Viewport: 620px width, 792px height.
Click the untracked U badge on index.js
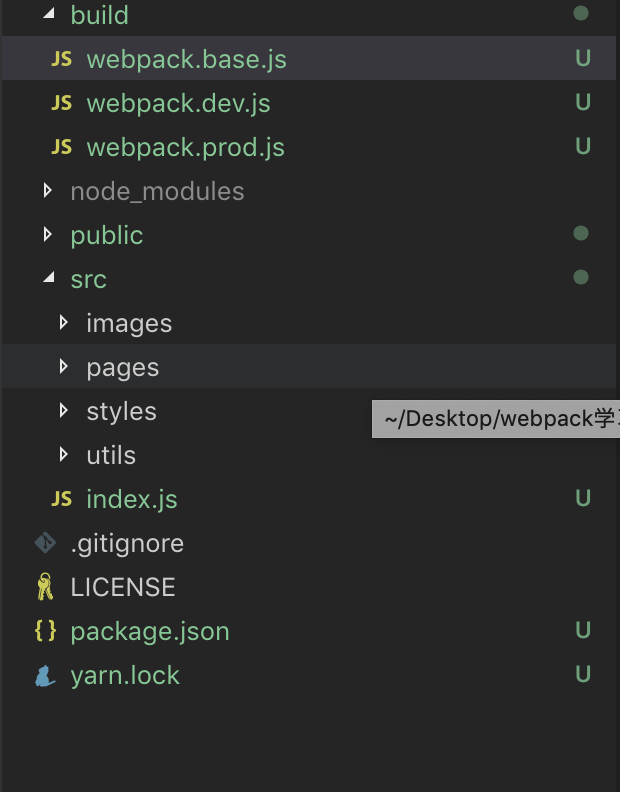click(x=582, y=498)
